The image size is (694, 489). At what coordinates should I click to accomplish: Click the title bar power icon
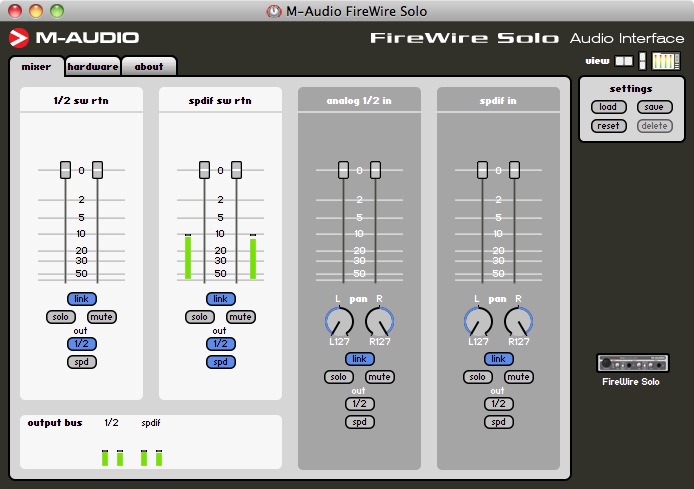(274, 11)
